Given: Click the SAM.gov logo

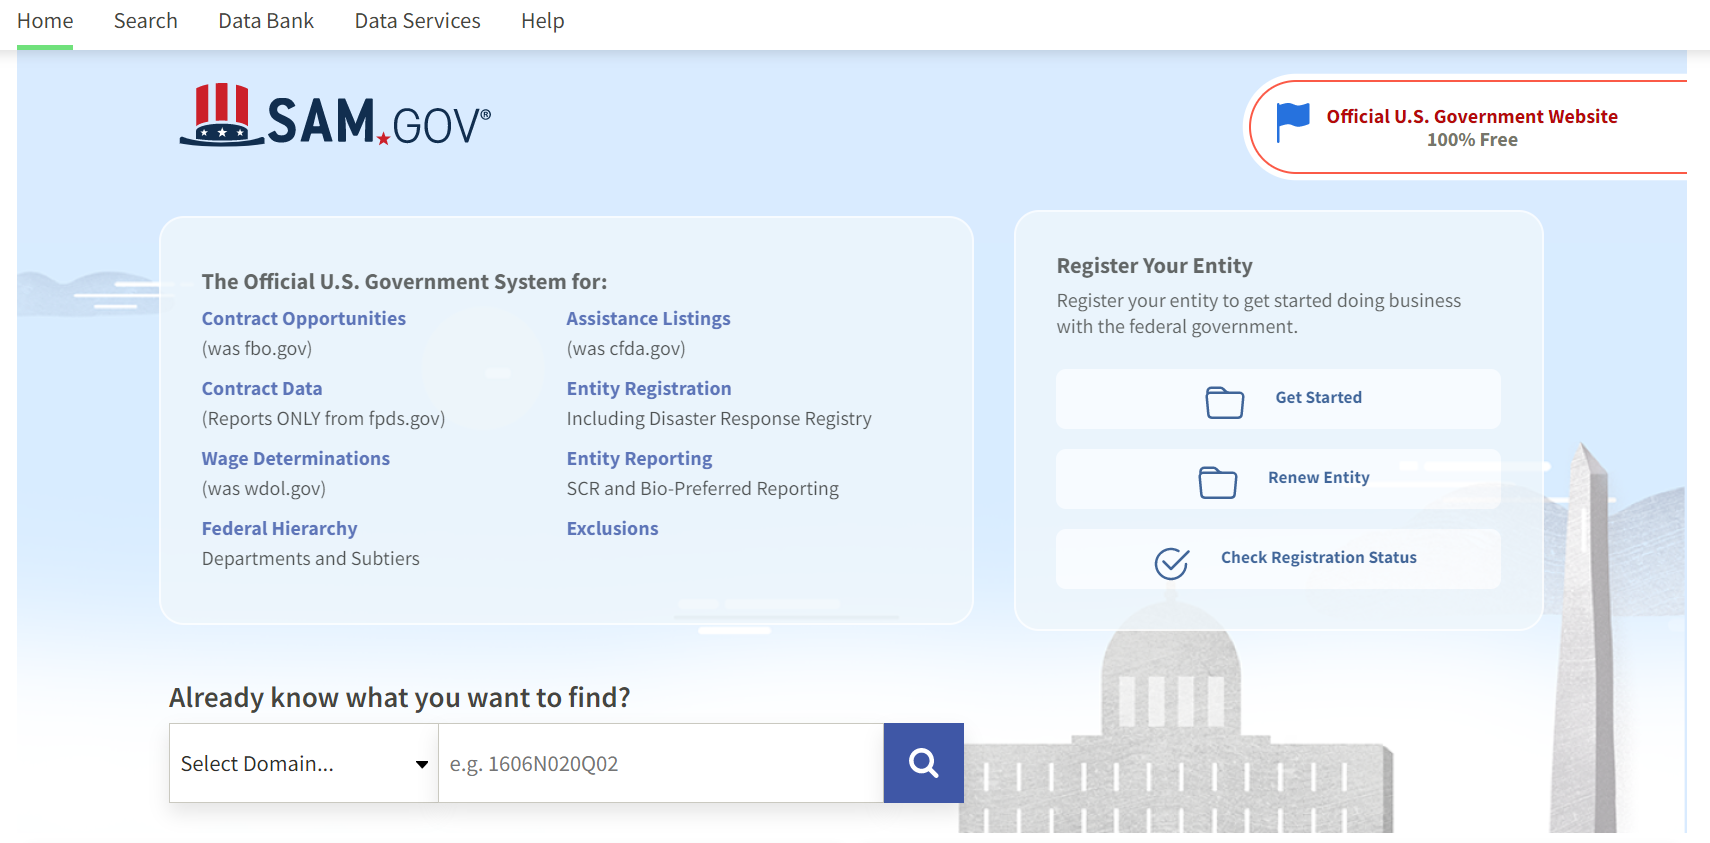Looking at the screenshot, I should pyautogui.click(x=335, y=115).
